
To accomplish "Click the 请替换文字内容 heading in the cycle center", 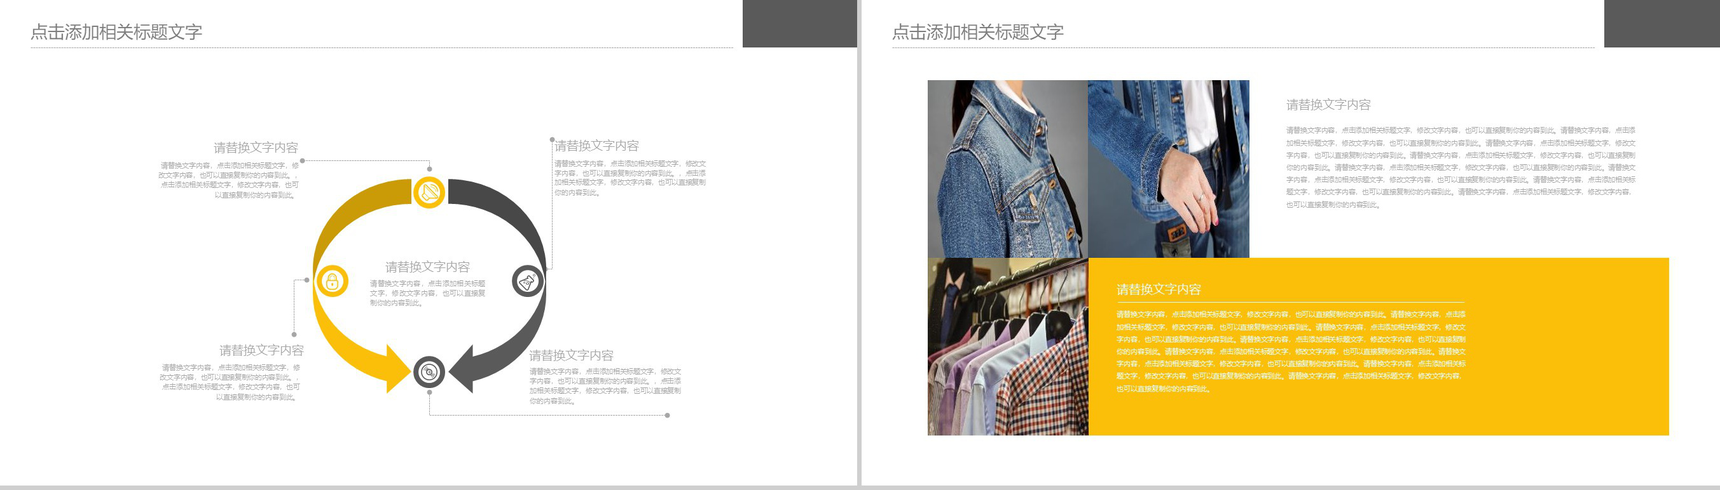I will [x=427, y=267].
